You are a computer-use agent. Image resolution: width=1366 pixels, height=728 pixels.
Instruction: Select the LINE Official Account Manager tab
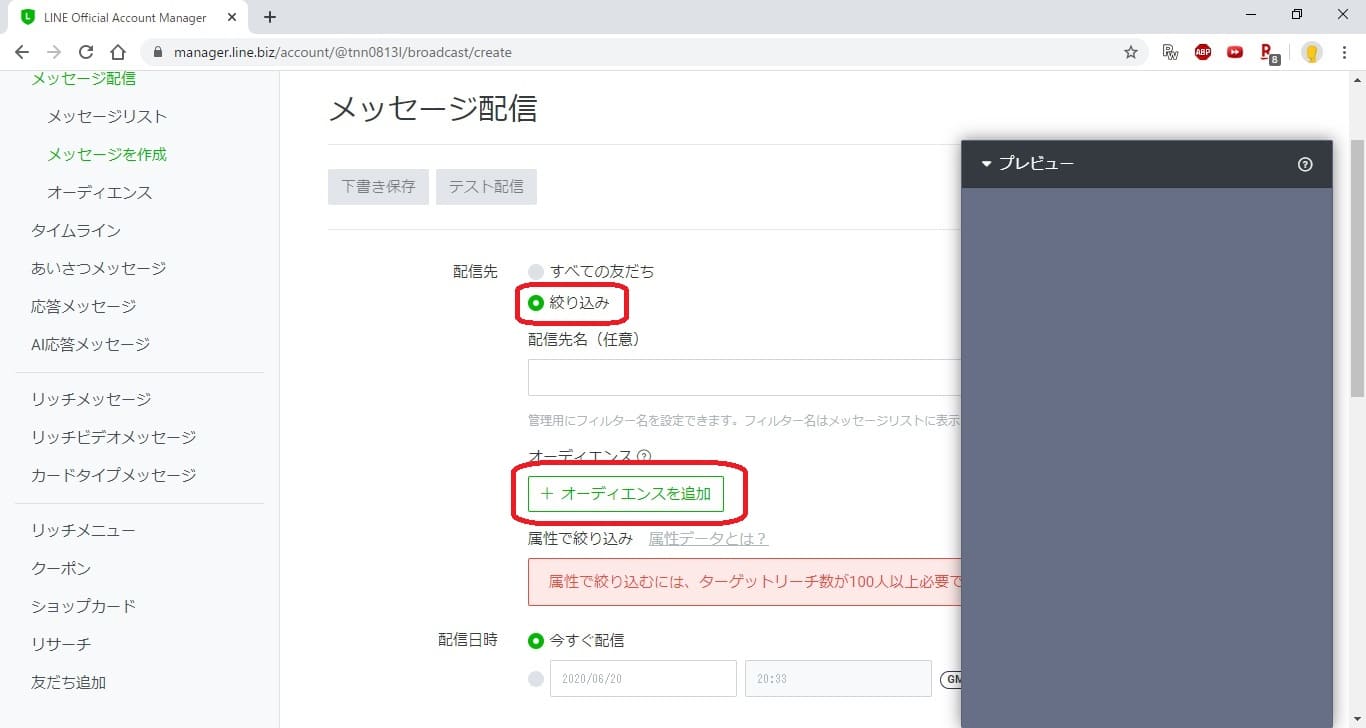click(x=126, y=17)
